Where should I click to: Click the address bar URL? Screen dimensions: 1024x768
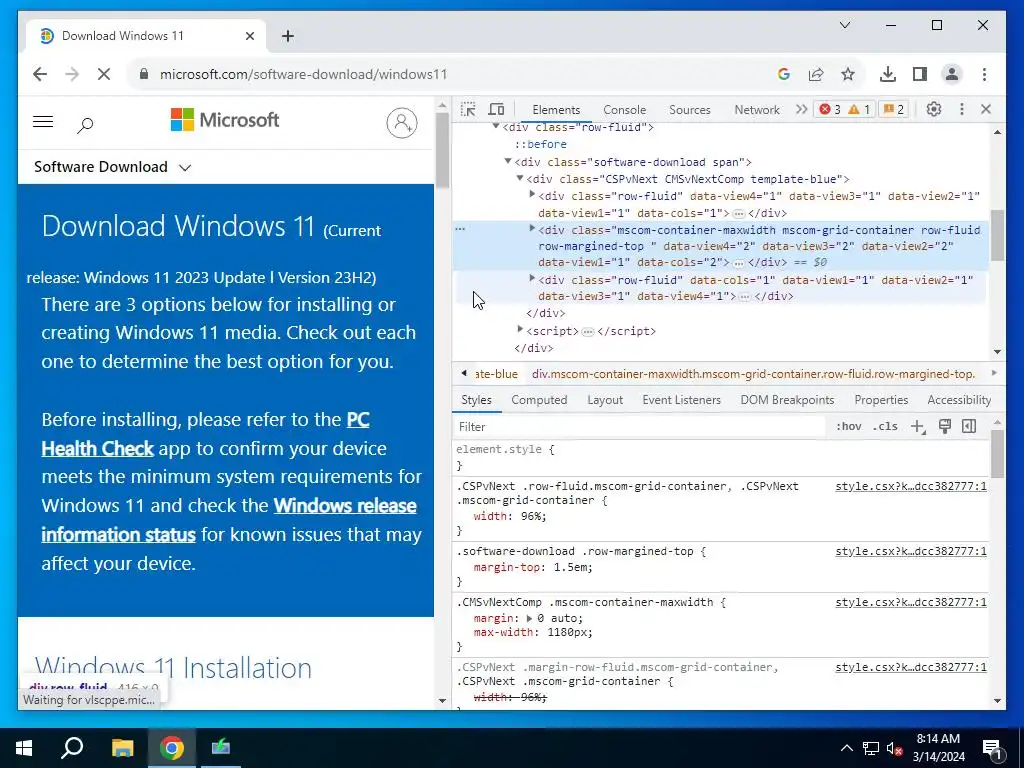304,74
